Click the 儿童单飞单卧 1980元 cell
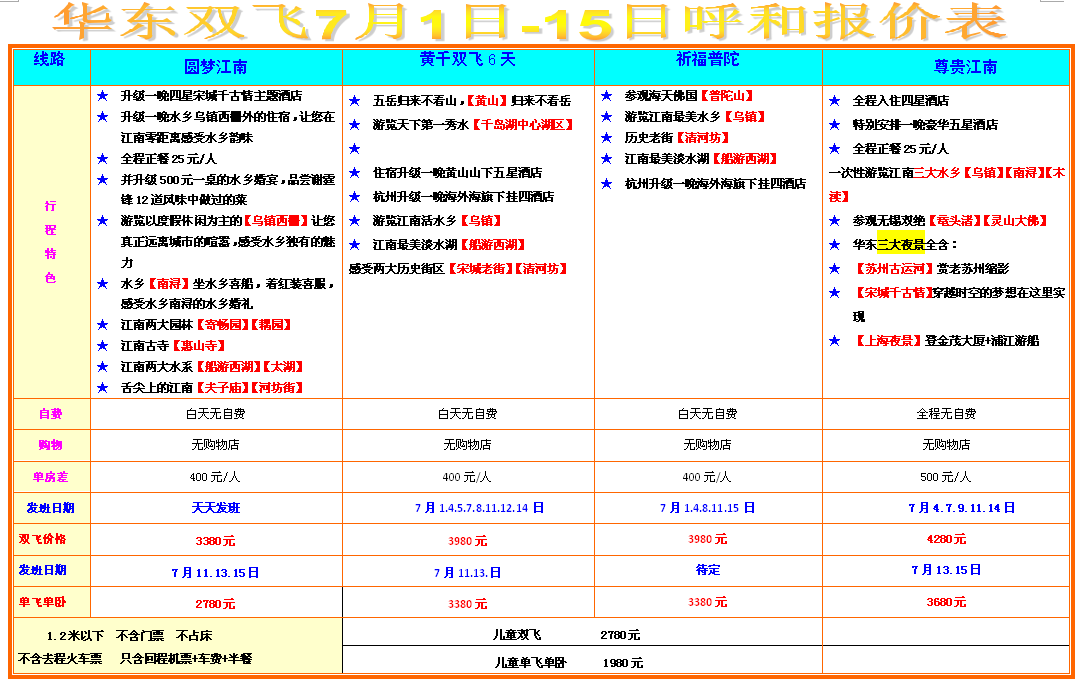This screenshot has height=682, width=1079. tap(568, 662)
